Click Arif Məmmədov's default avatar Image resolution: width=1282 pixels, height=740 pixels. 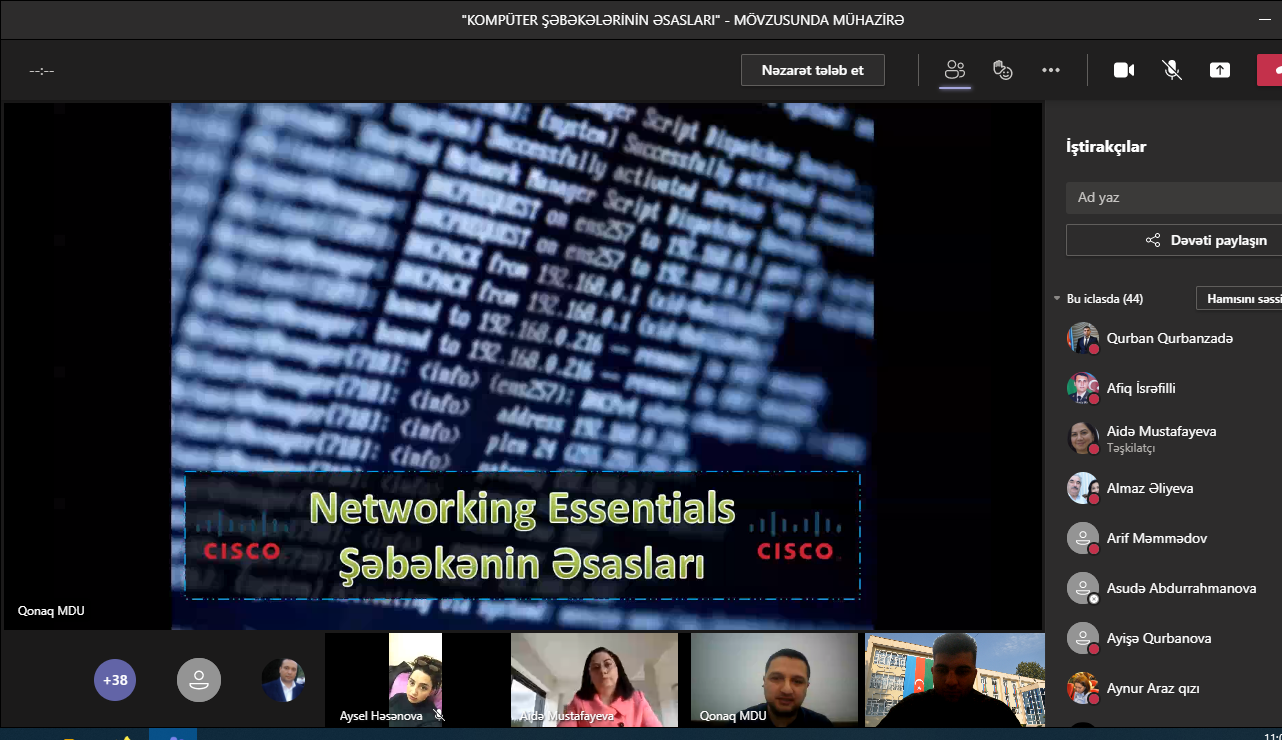(x=1082, y=538)
